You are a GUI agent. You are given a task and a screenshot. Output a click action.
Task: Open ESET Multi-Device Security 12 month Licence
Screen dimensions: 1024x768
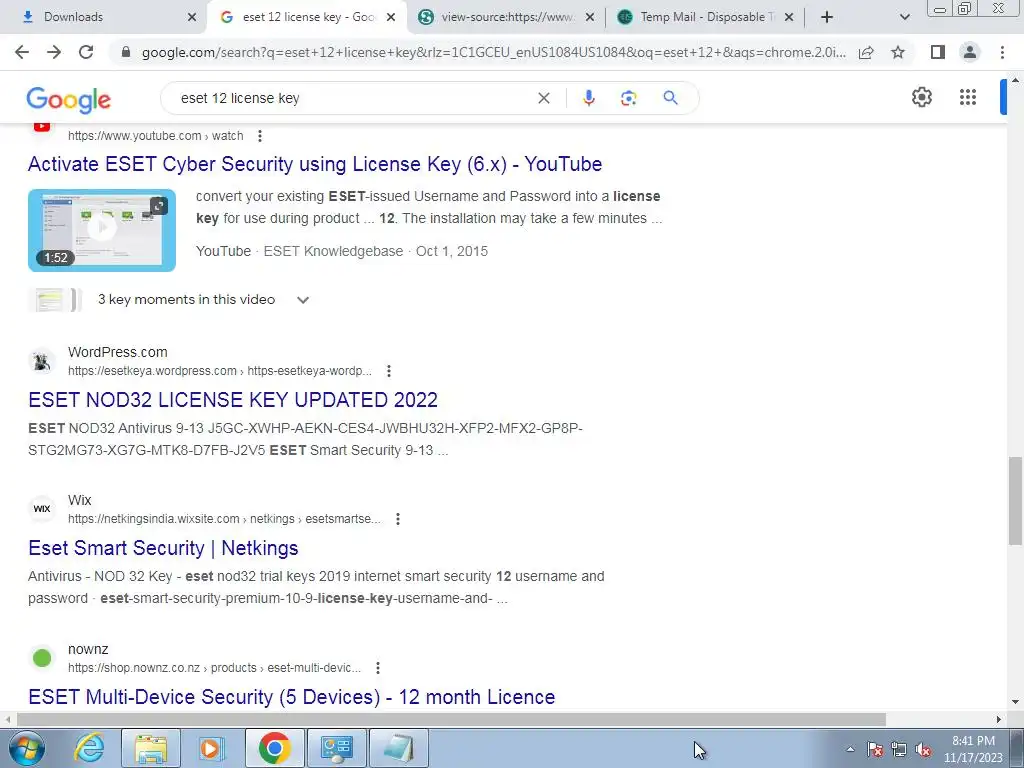292,697
